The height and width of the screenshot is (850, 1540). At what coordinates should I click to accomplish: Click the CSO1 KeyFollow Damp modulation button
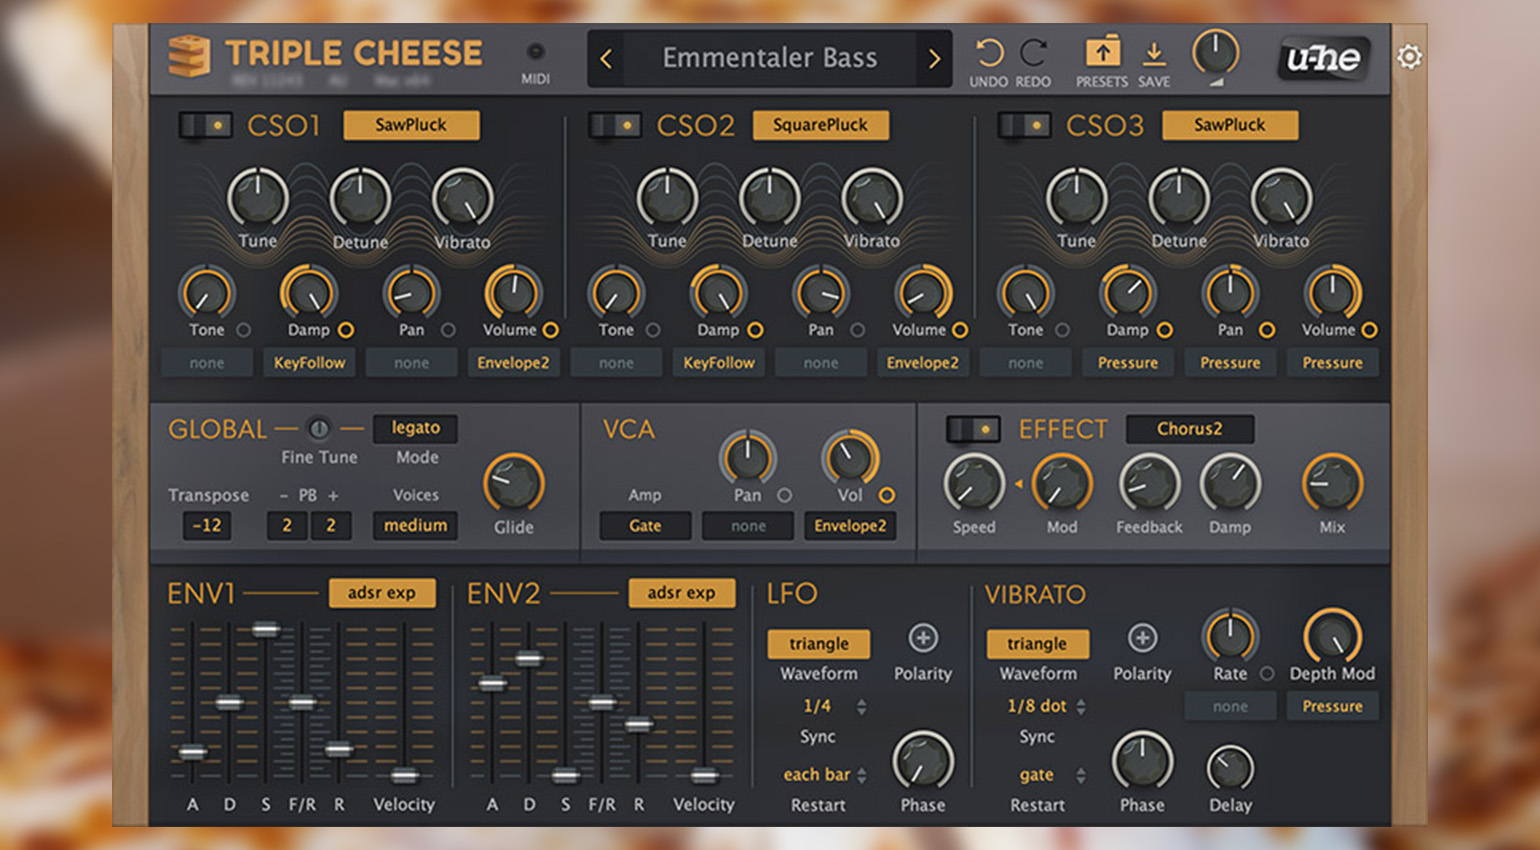pyautogui.click(x=309, y=363)
